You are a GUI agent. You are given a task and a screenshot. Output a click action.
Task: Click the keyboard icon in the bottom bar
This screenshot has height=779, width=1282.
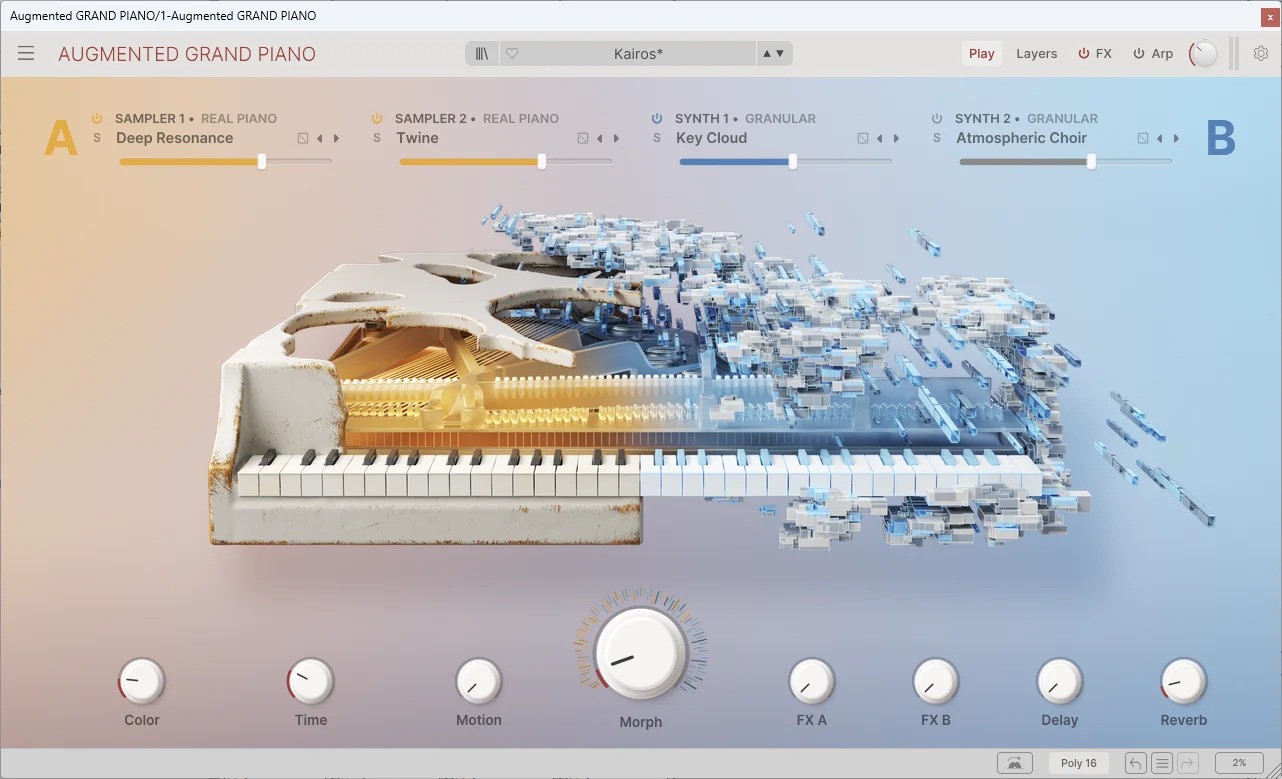(1015, 763)
